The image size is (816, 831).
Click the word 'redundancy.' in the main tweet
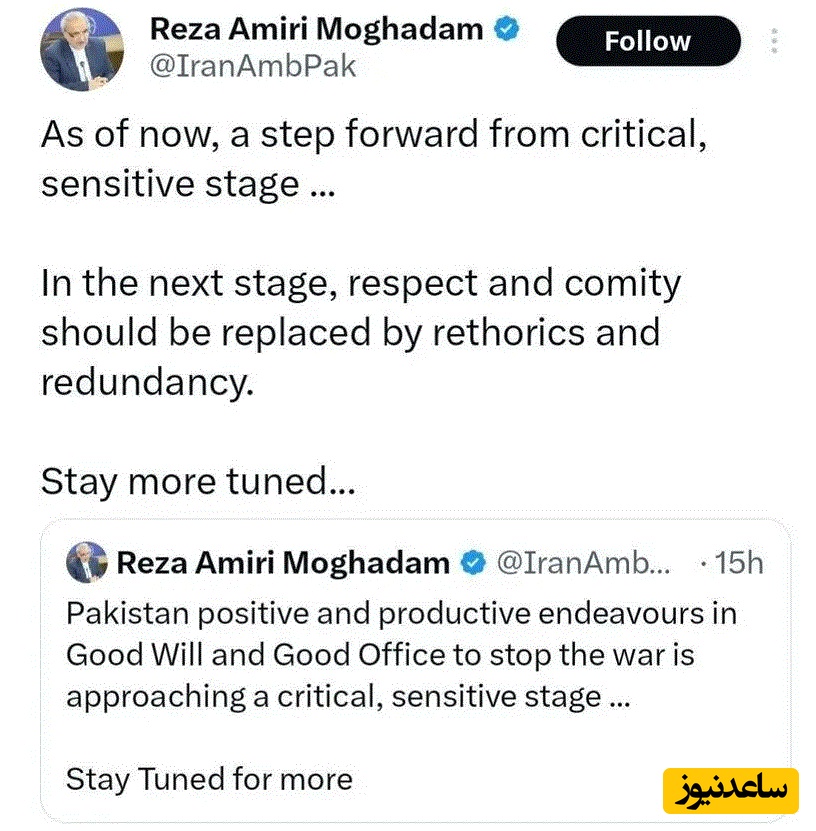click(x=144, y=380)
